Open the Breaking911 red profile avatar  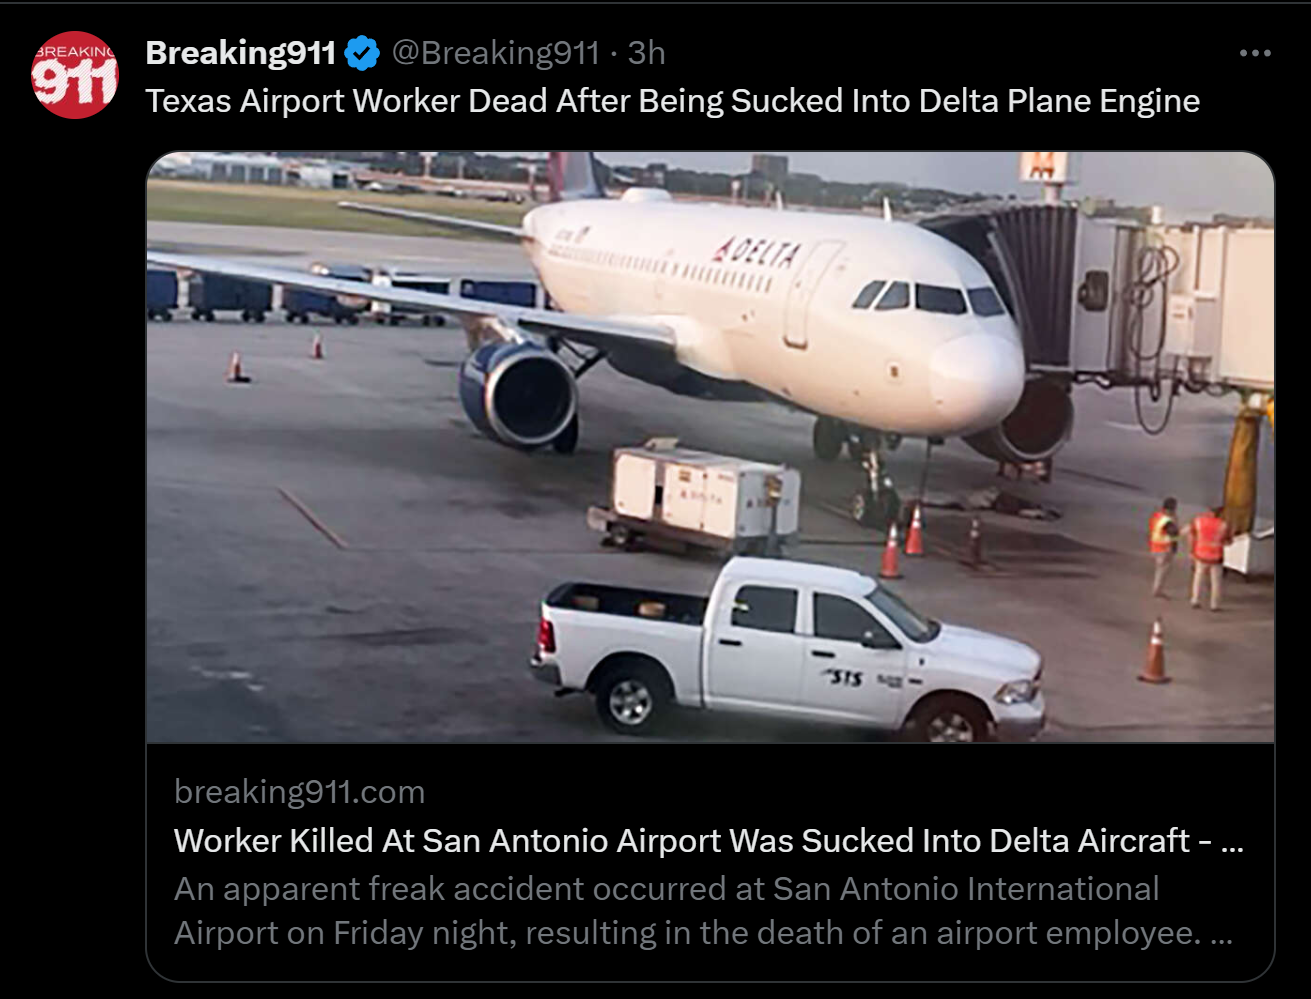click(x=75, y=75)
